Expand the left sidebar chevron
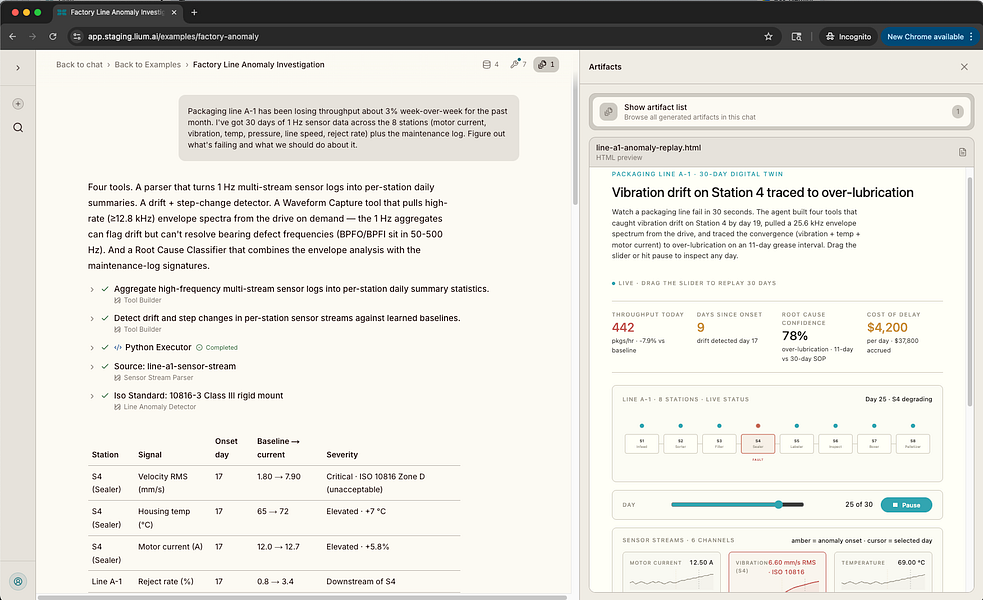Viewport: 983px width, 600px height. pyautogui.click(x=18, y=67)
